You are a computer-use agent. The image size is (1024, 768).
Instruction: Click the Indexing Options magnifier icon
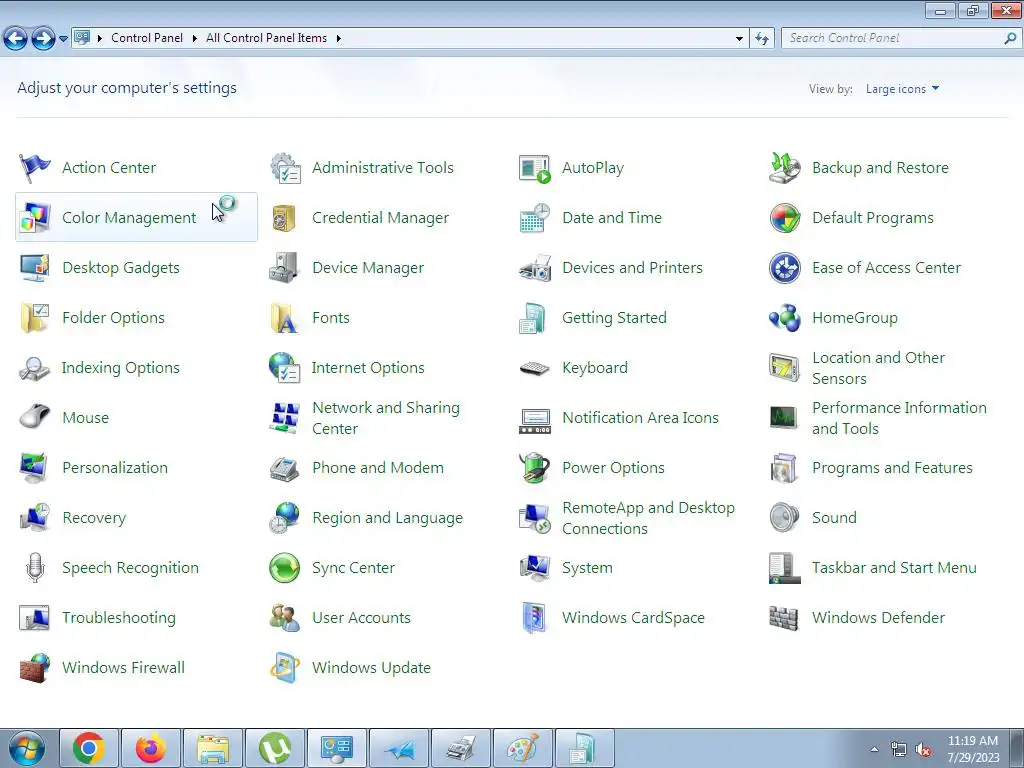[35, 368]
